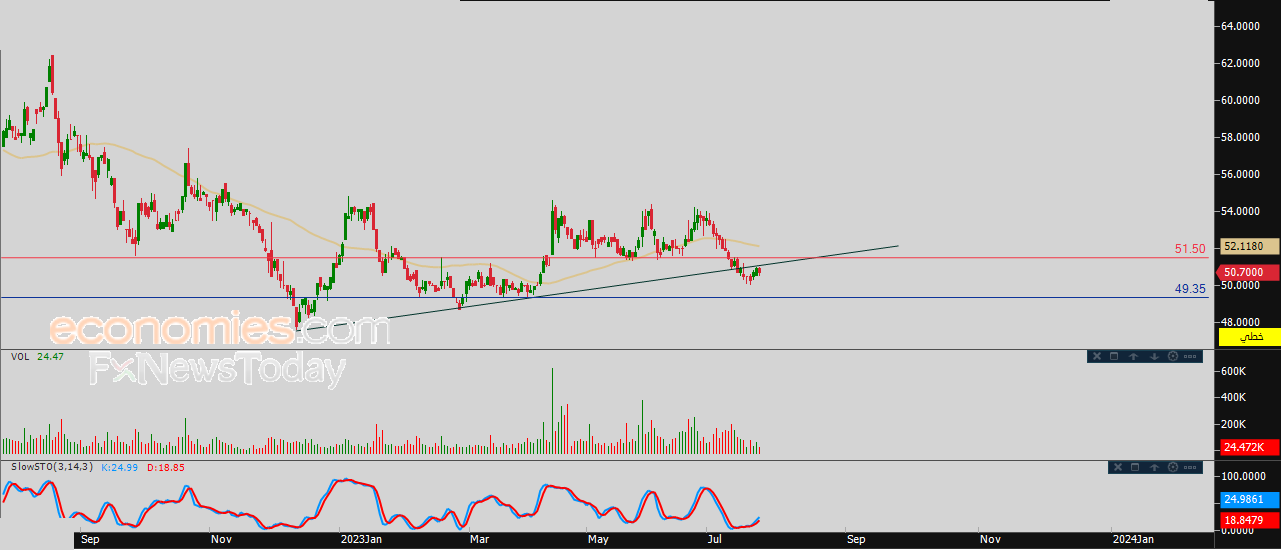Viewport: 1281px width, 550px height.
Task: Click the 2023Jan date axis label
Action: (361, 540)
